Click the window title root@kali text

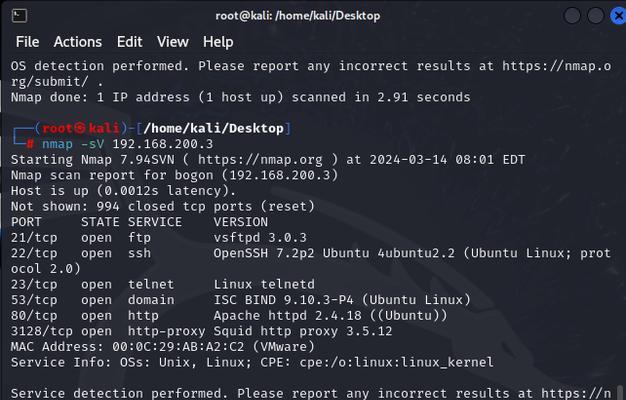click(297, 16)
